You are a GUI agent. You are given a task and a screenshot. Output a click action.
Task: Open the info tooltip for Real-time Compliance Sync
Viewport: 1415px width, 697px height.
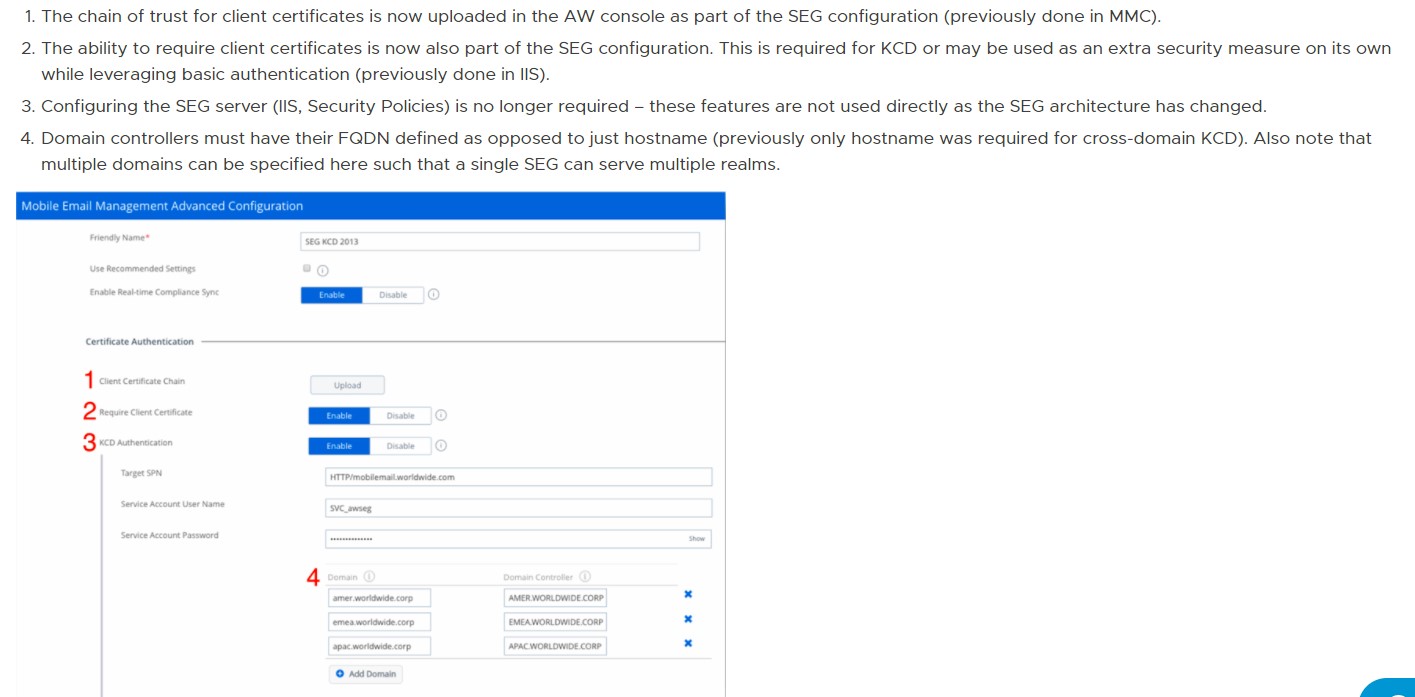(x=433, y=294)
